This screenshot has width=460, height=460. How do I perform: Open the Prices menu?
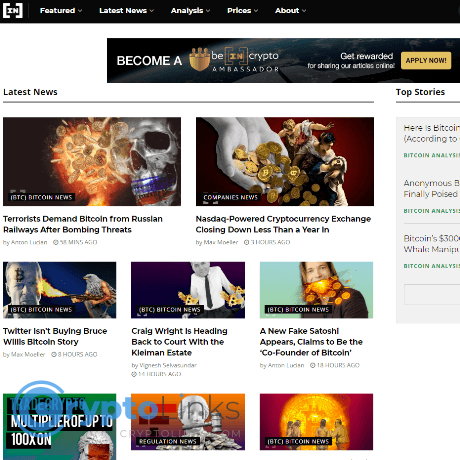coord(242,11)
